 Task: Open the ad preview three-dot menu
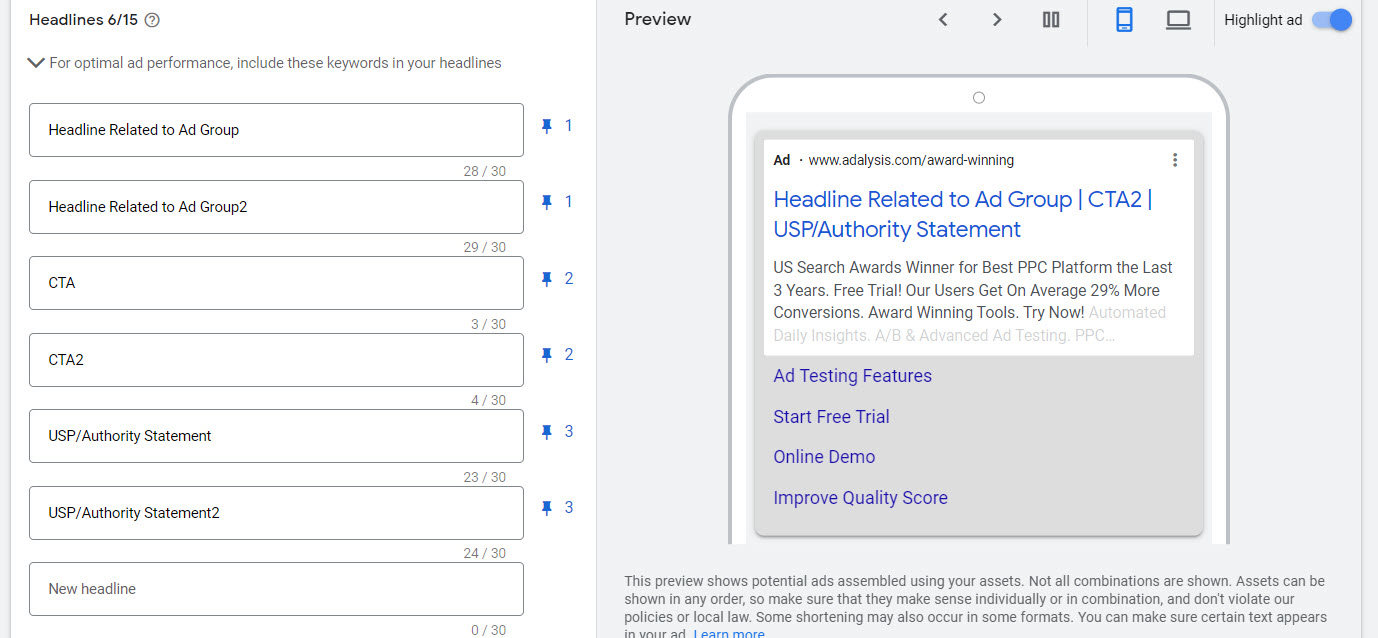pos(1175,160)
